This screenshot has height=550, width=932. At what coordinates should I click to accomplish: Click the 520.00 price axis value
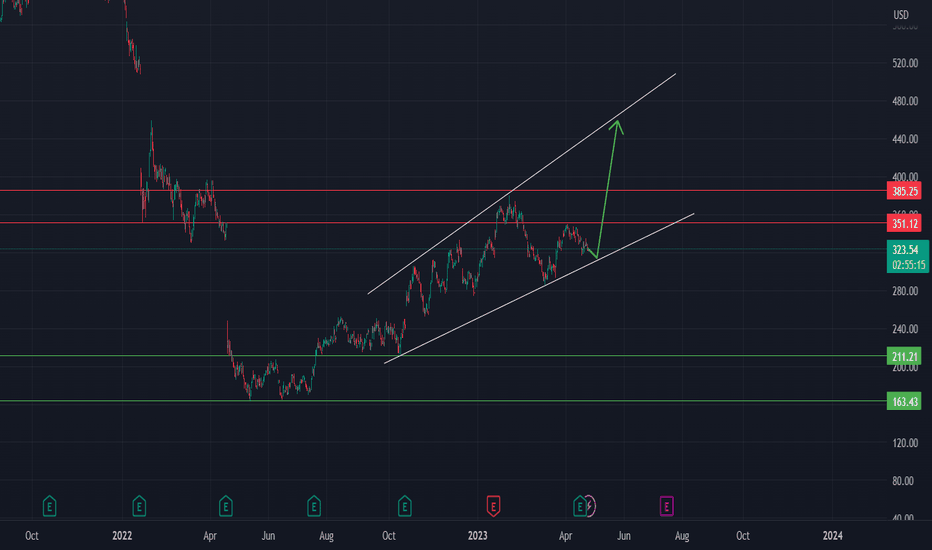pyautogui.click(x=905, y=63)
